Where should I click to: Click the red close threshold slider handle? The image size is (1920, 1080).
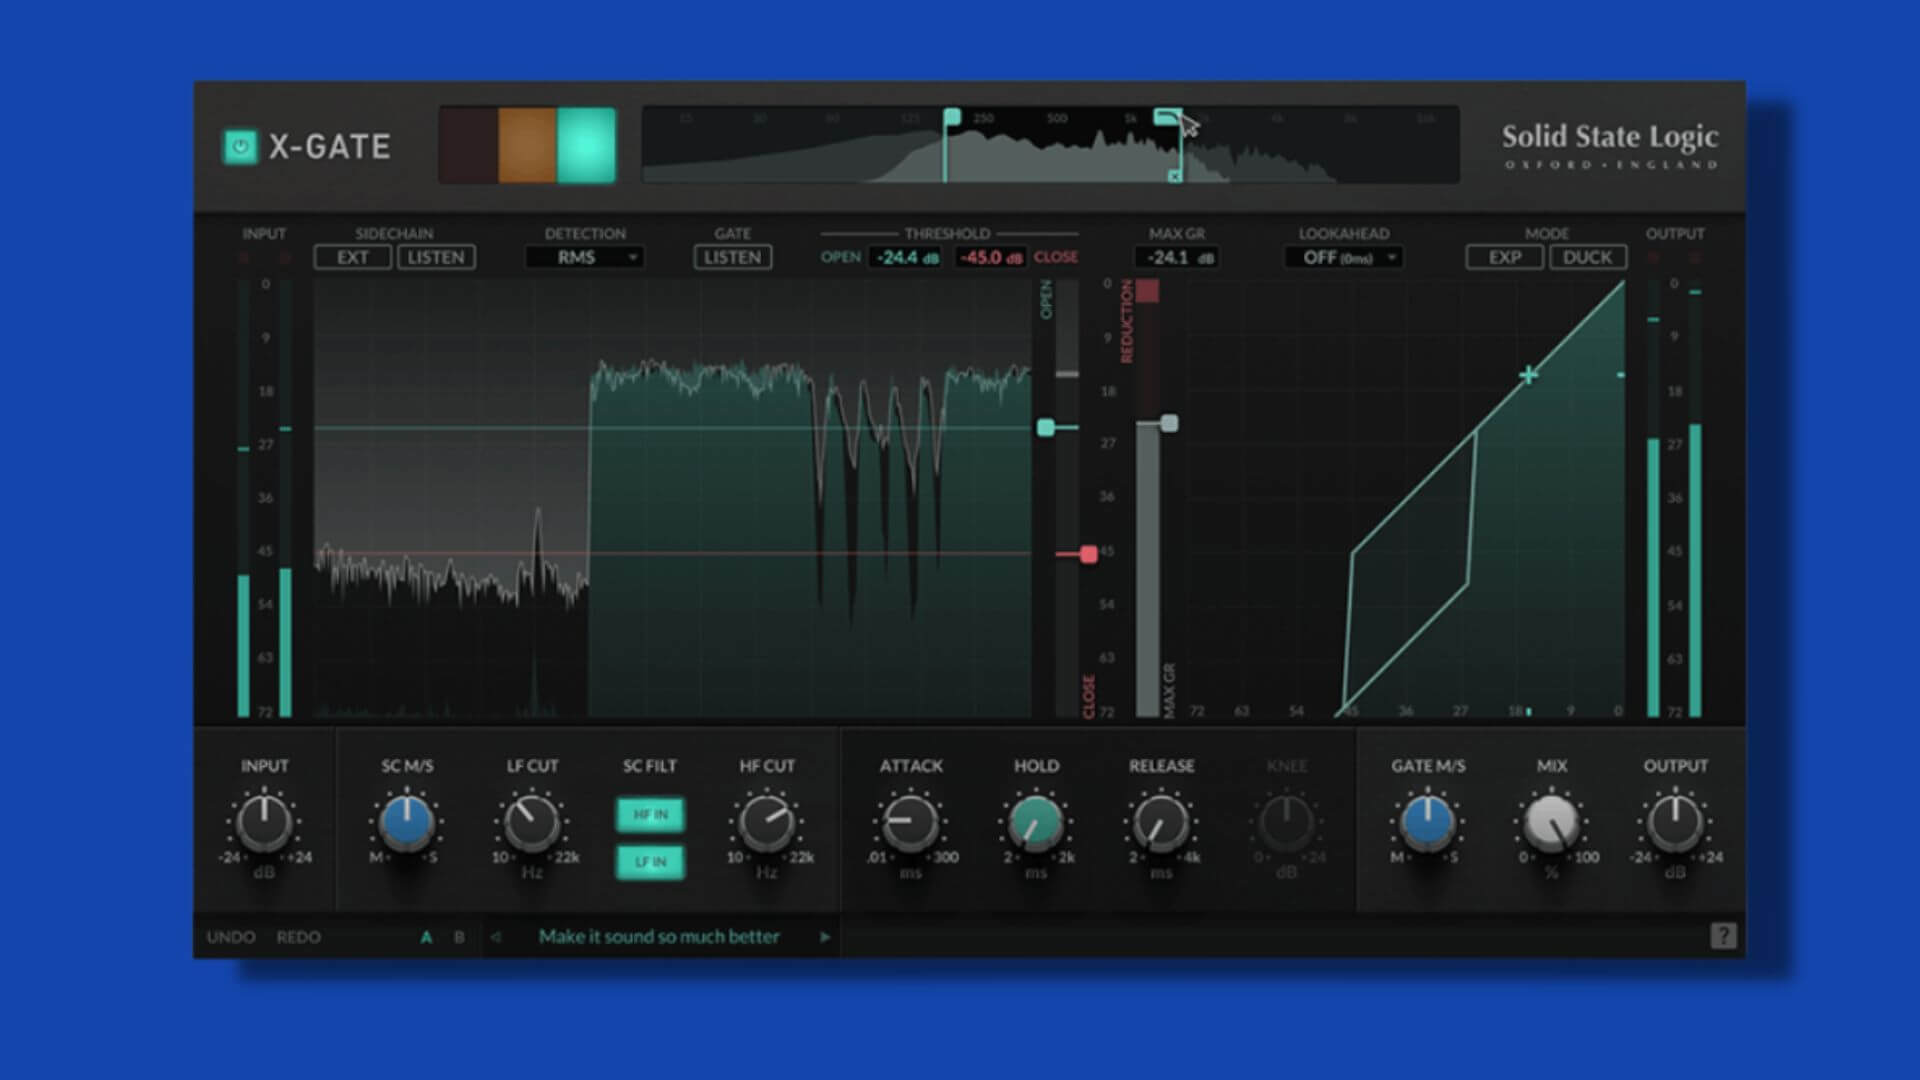[x=1088, y=553]
